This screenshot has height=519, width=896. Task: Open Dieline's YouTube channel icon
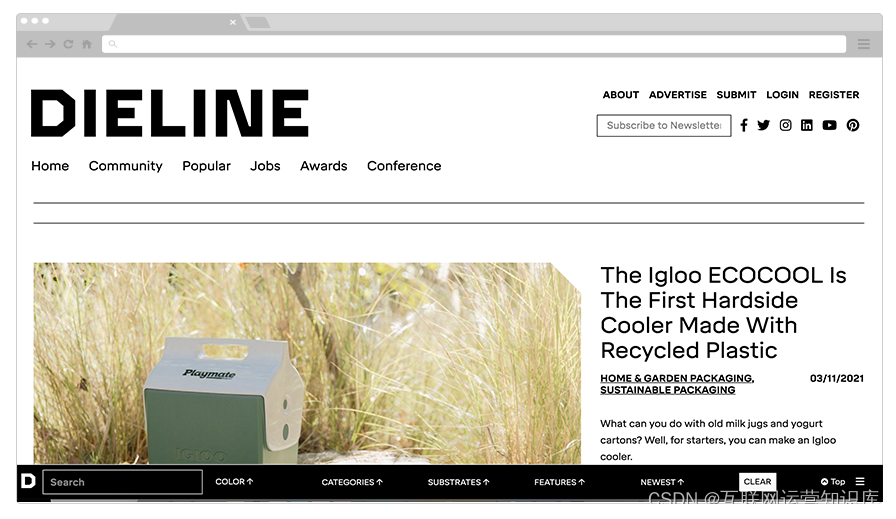pos(829,125)
